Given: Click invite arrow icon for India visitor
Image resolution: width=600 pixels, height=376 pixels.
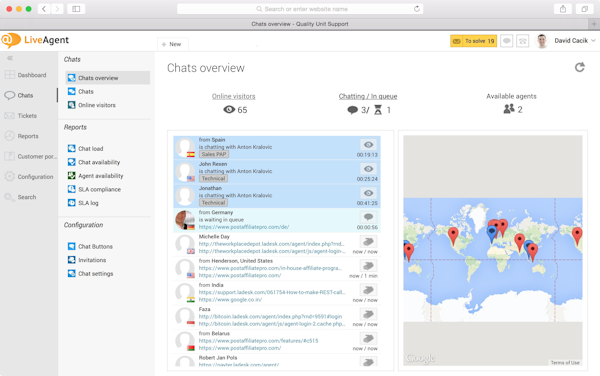Looking at the screenshot, I should (x=368, y=290).
